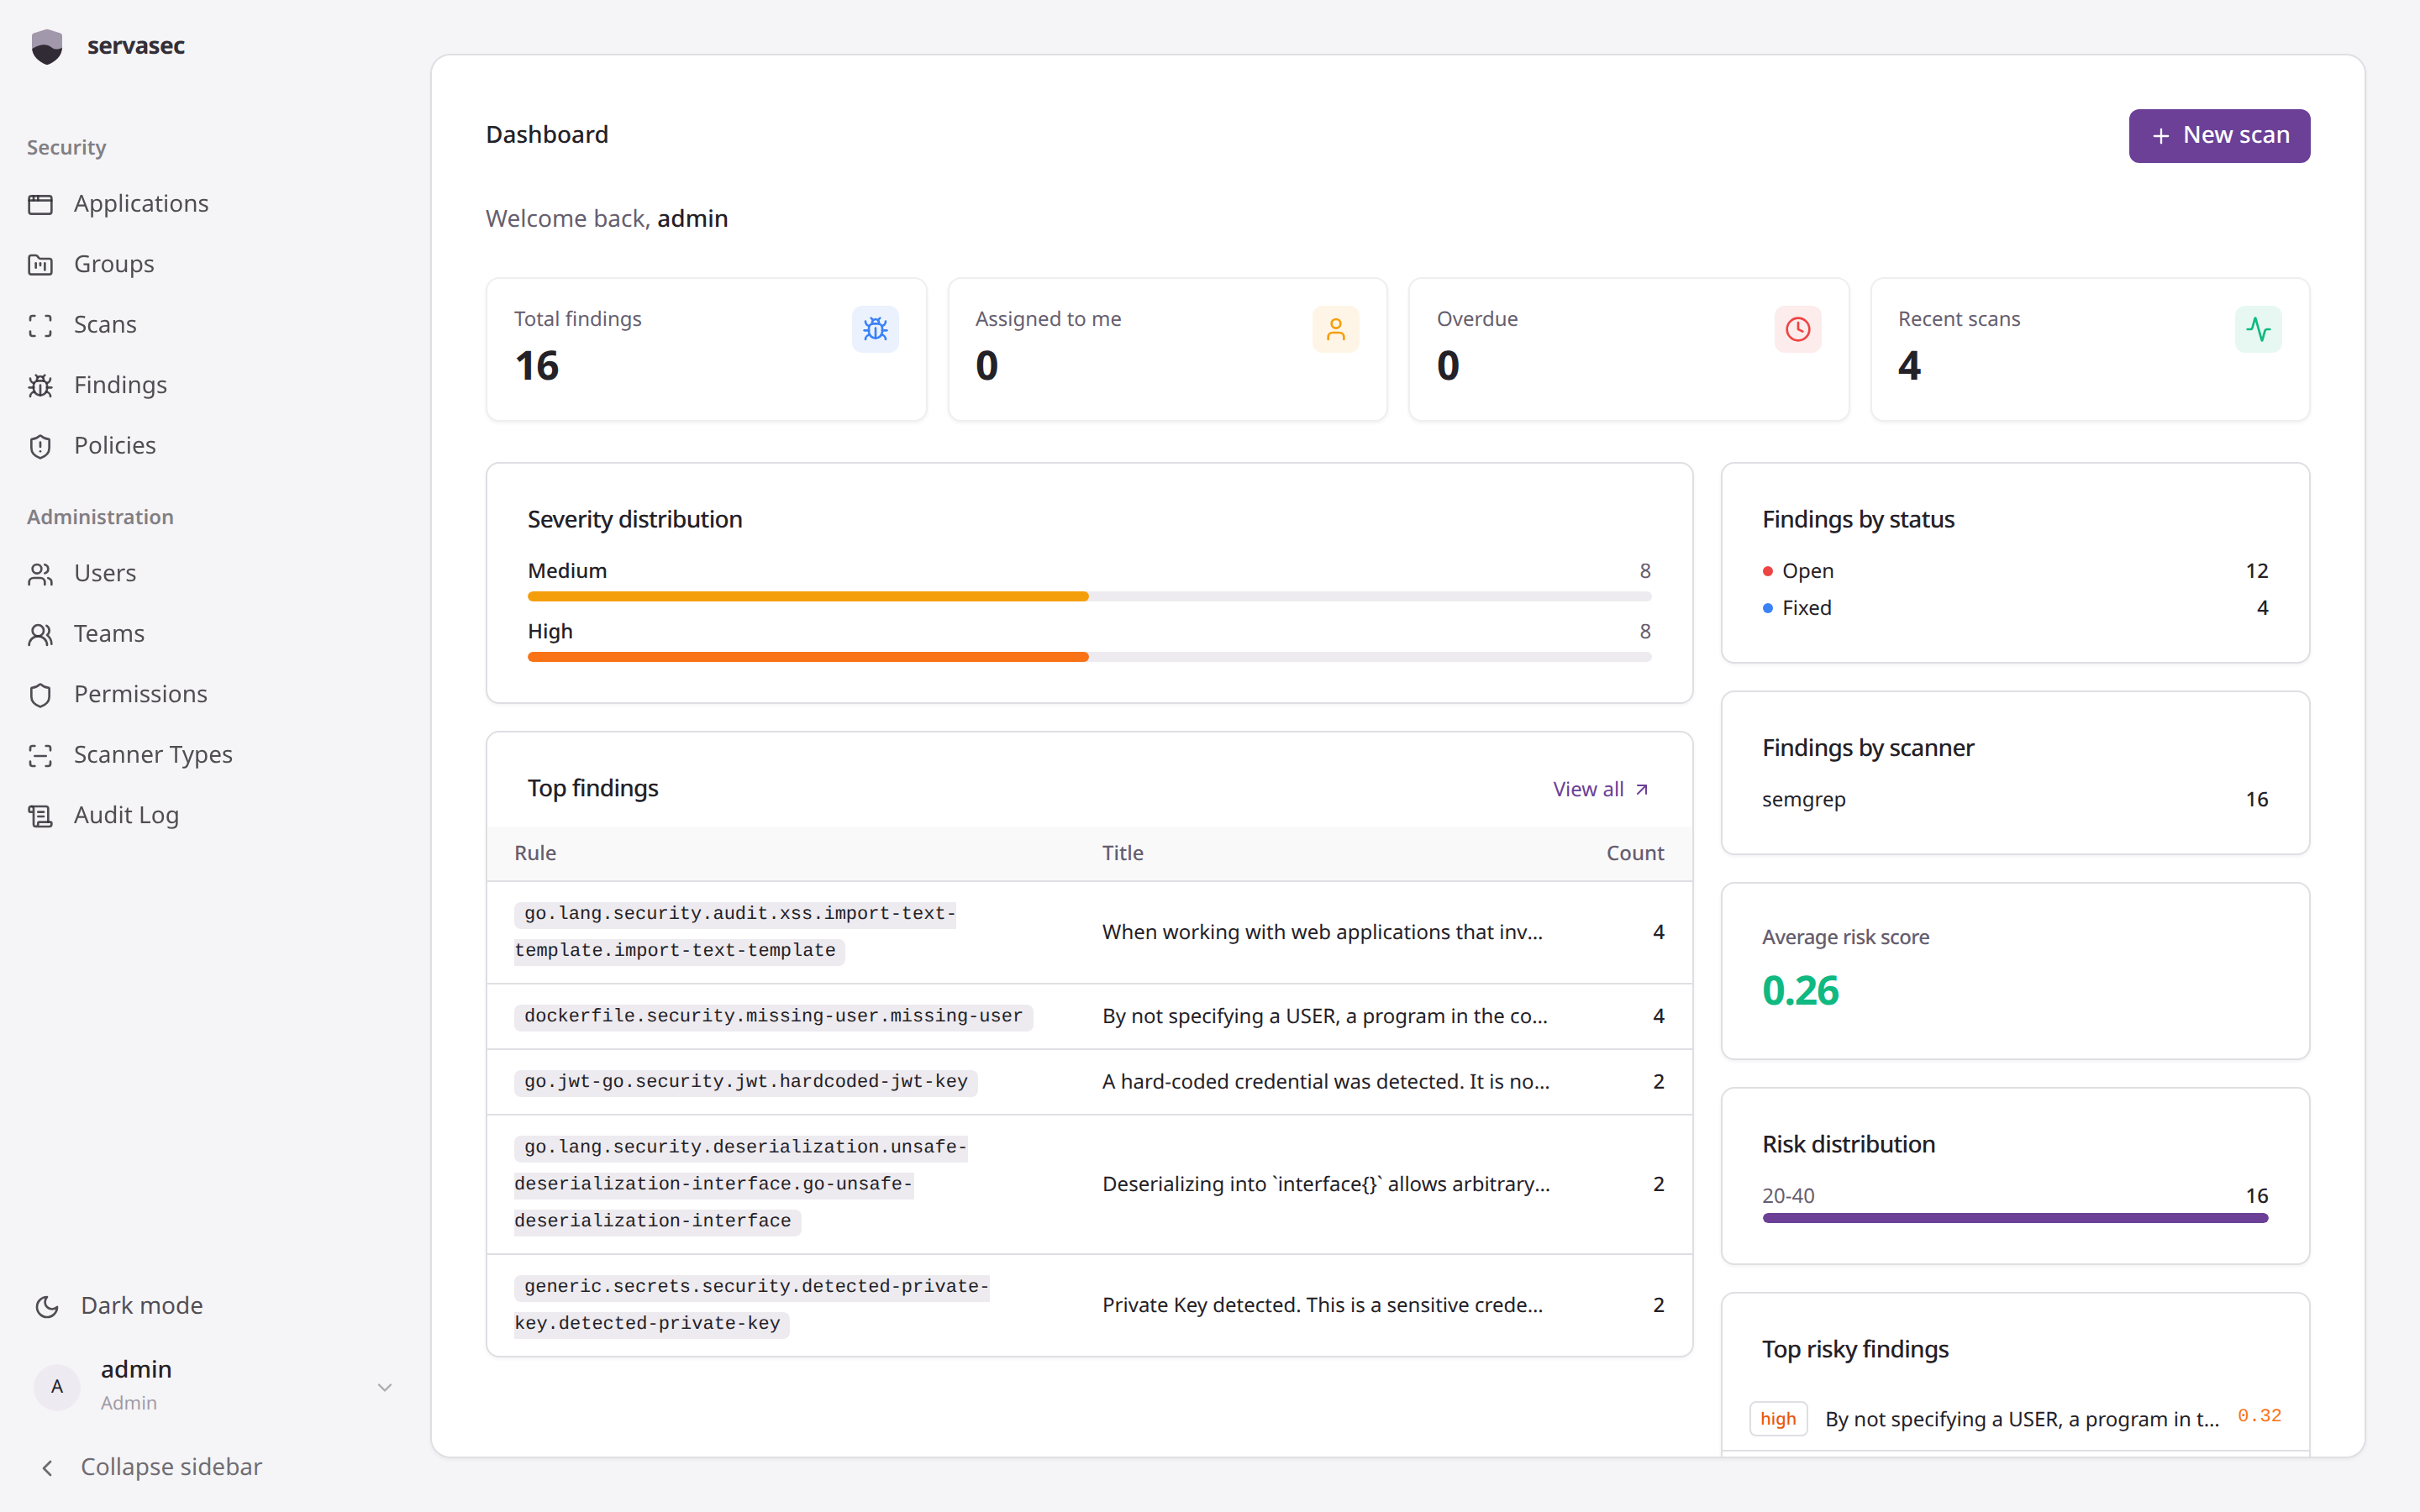This screenshot has width=2420, height=1512.
Task: Click the Dark mode moon icon
Action: click(x=47, y=1306)
